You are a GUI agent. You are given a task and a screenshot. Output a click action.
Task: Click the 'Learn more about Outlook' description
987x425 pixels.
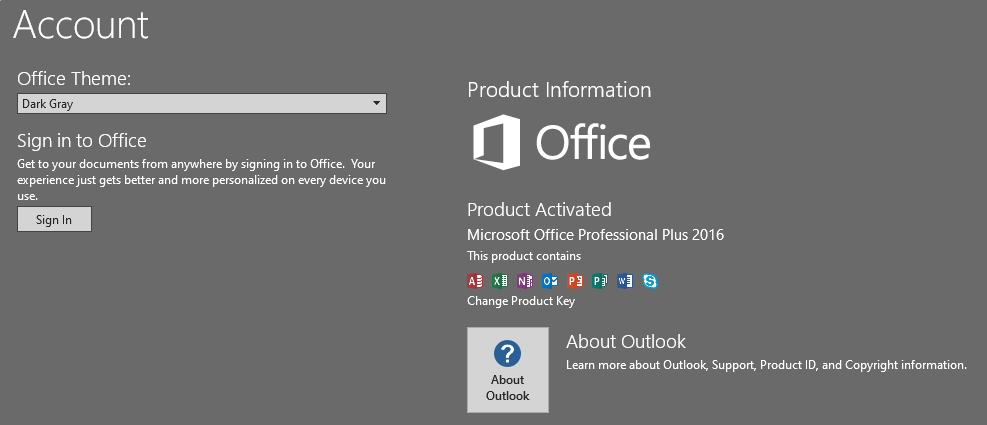pyautogui.click(x=766, y=365)
